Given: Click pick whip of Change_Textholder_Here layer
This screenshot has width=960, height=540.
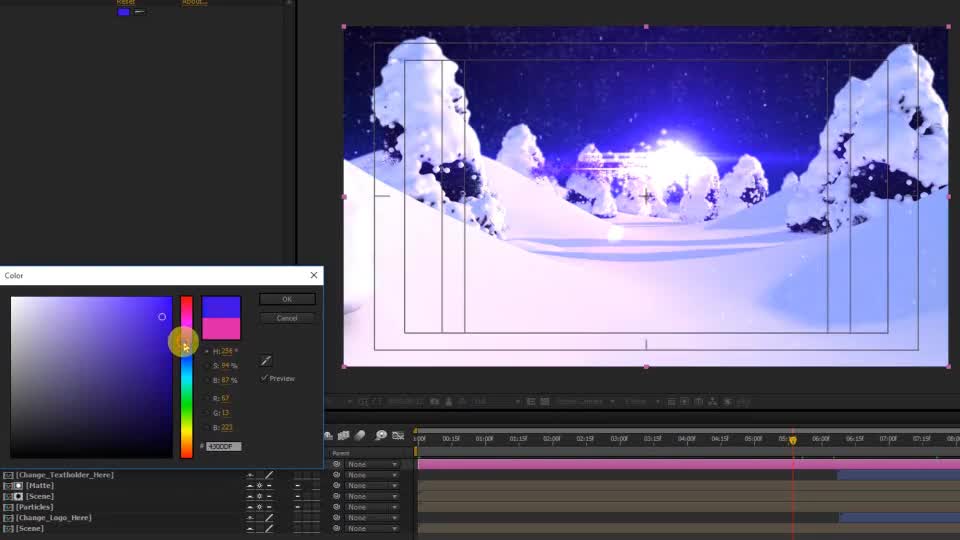Looking at the screenshot, I should (336, 475).
